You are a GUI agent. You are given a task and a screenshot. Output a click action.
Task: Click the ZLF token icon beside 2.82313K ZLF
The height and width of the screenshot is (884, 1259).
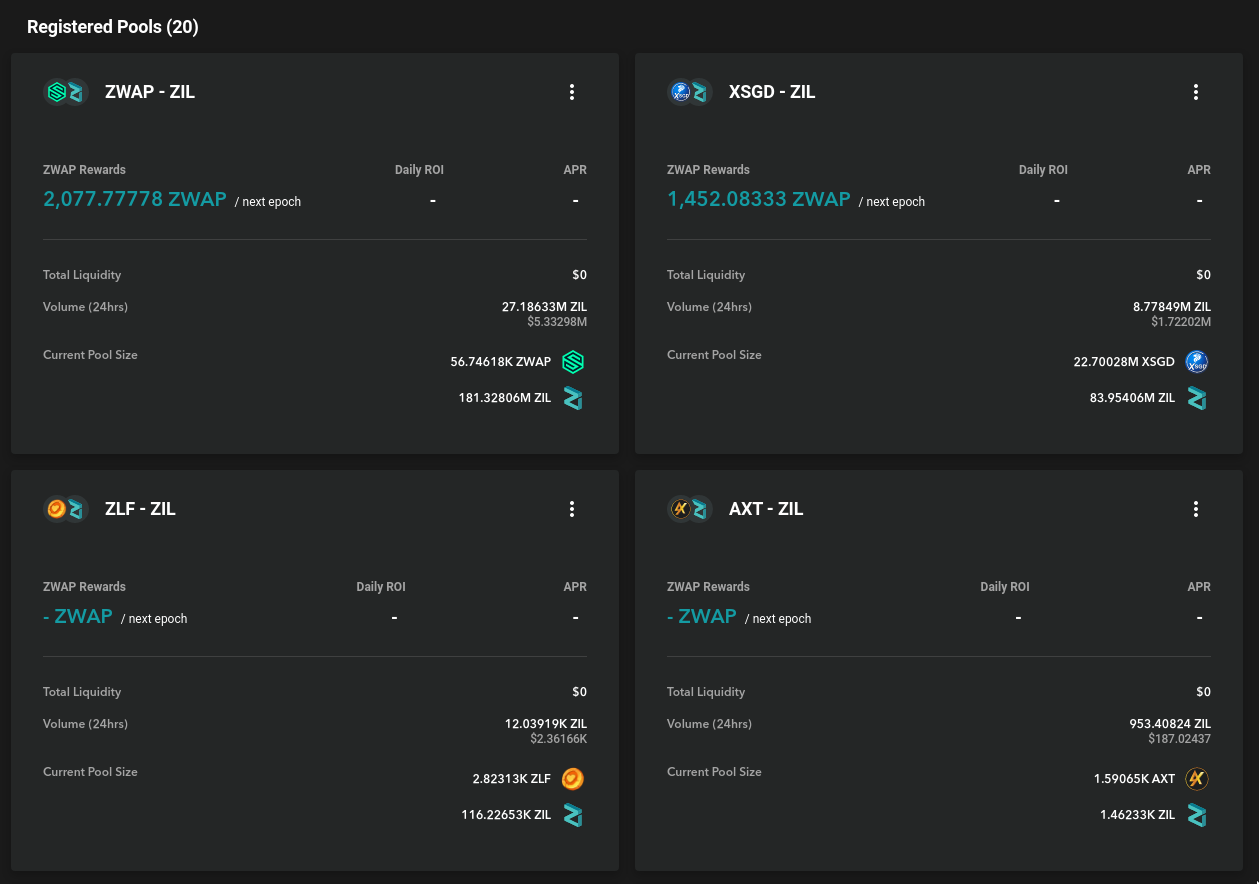(x=573, y=779)
